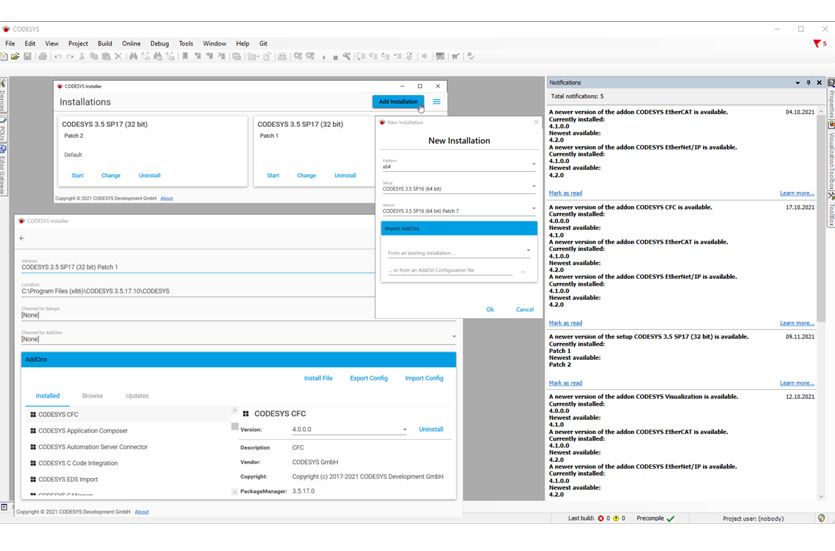835x551 pixels.
Task: Open the Devices side tab
Action: (x=3, y=96)
